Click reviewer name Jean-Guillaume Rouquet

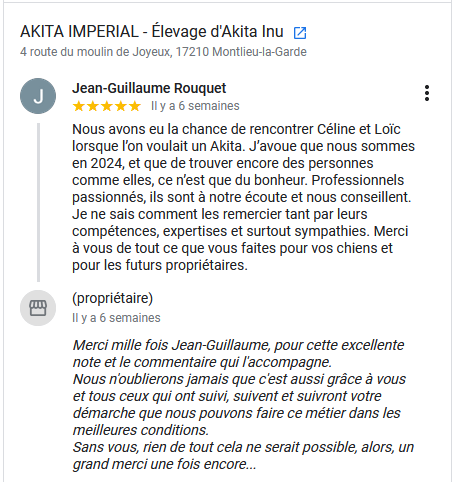pyautogui.click(x=149, y=88)
